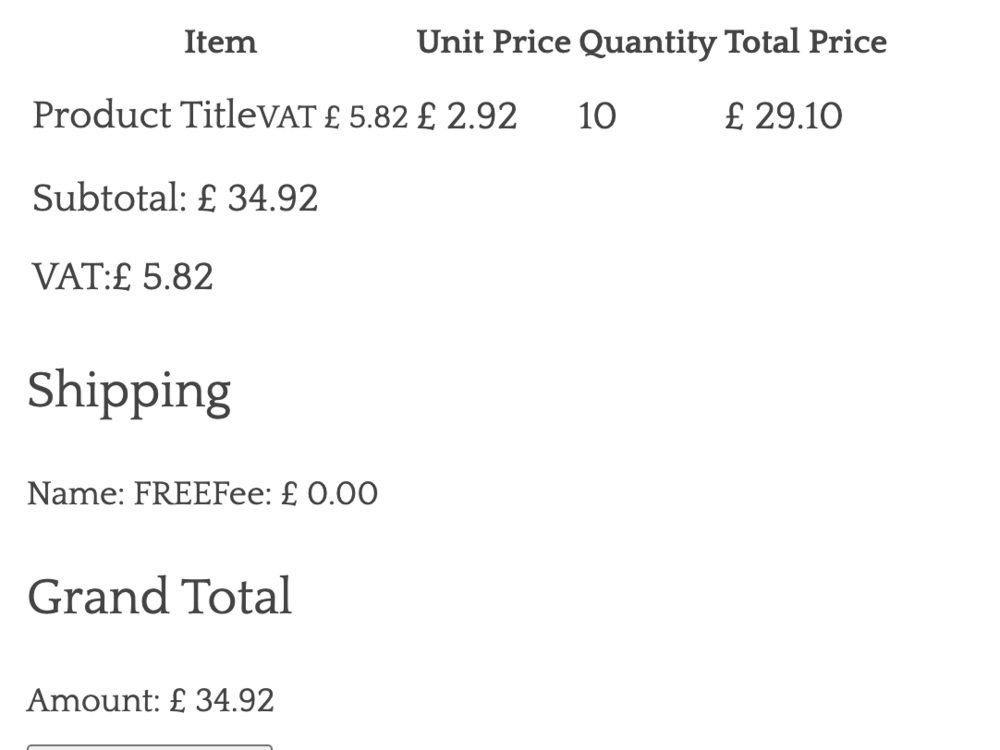Click the summary VAT amount £ 5.82
The image size is (1000, 750).
coord(163,276)
